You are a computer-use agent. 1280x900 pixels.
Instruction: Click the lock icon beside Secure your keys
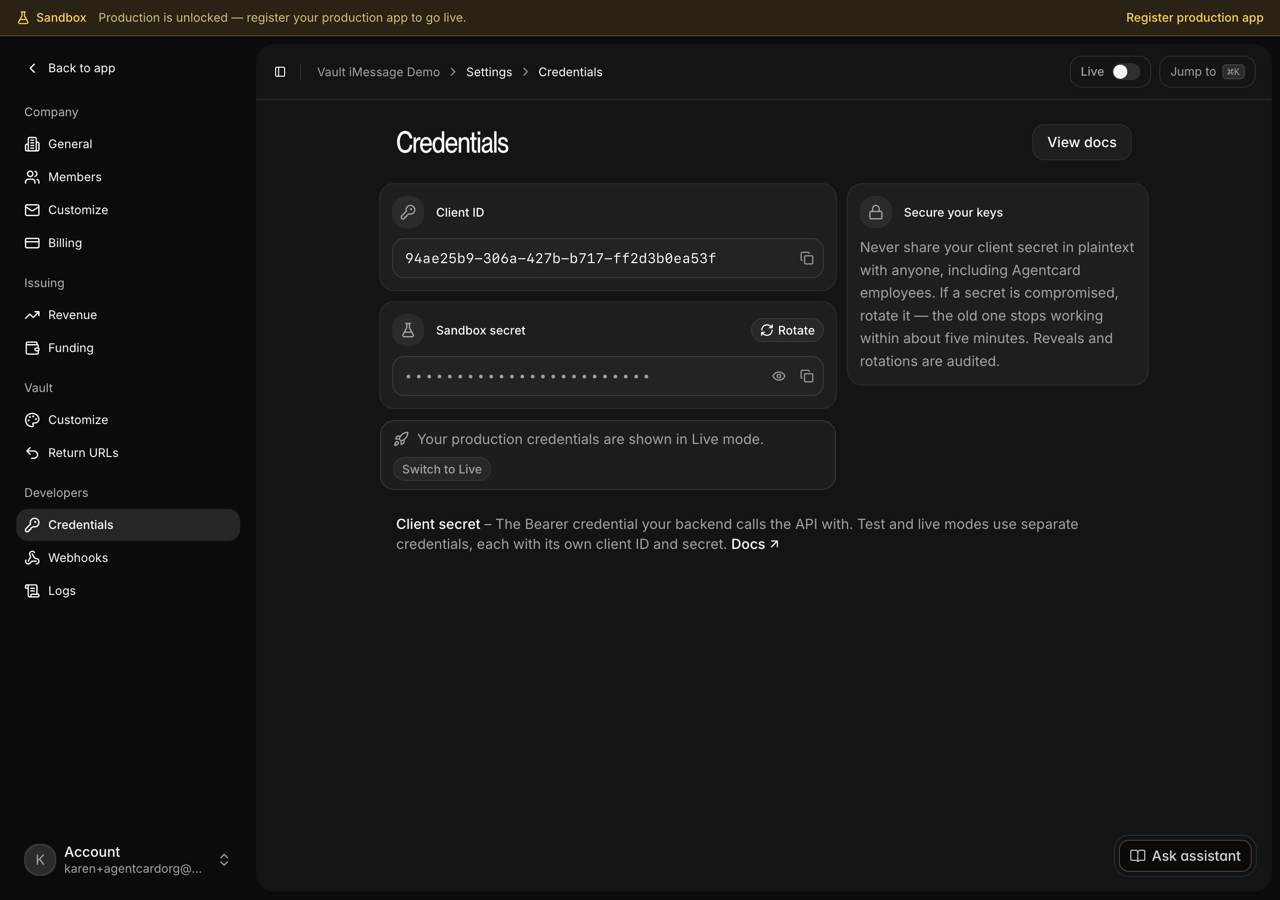tap(876, 212)
